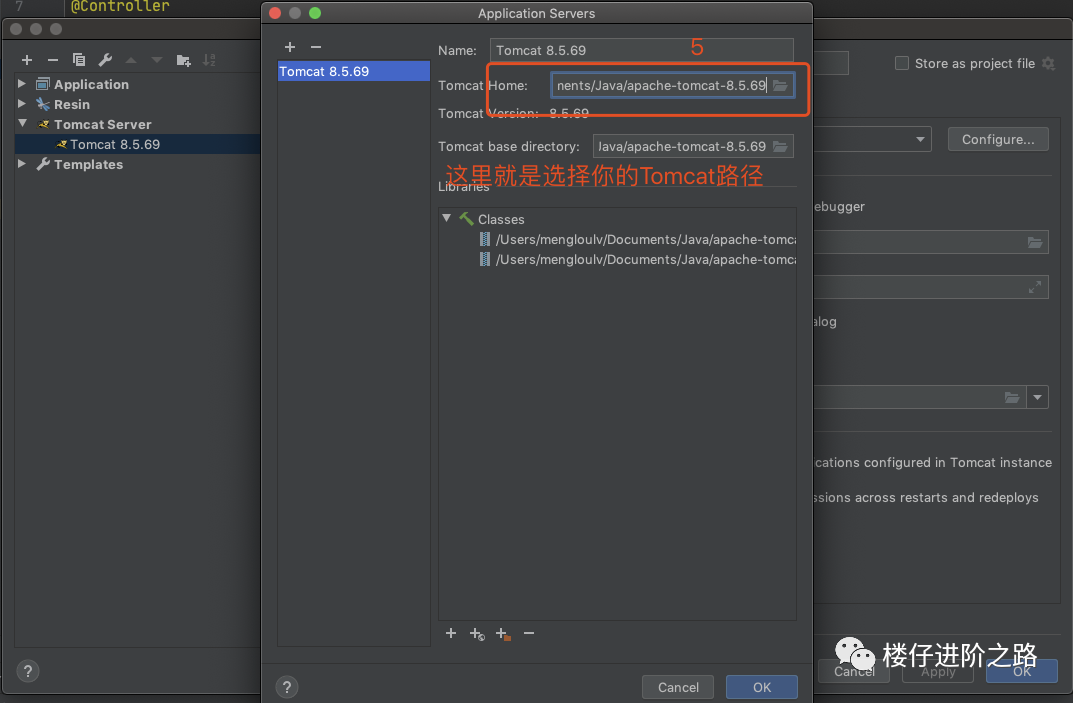Add application server with plus icon

[289, 47]
